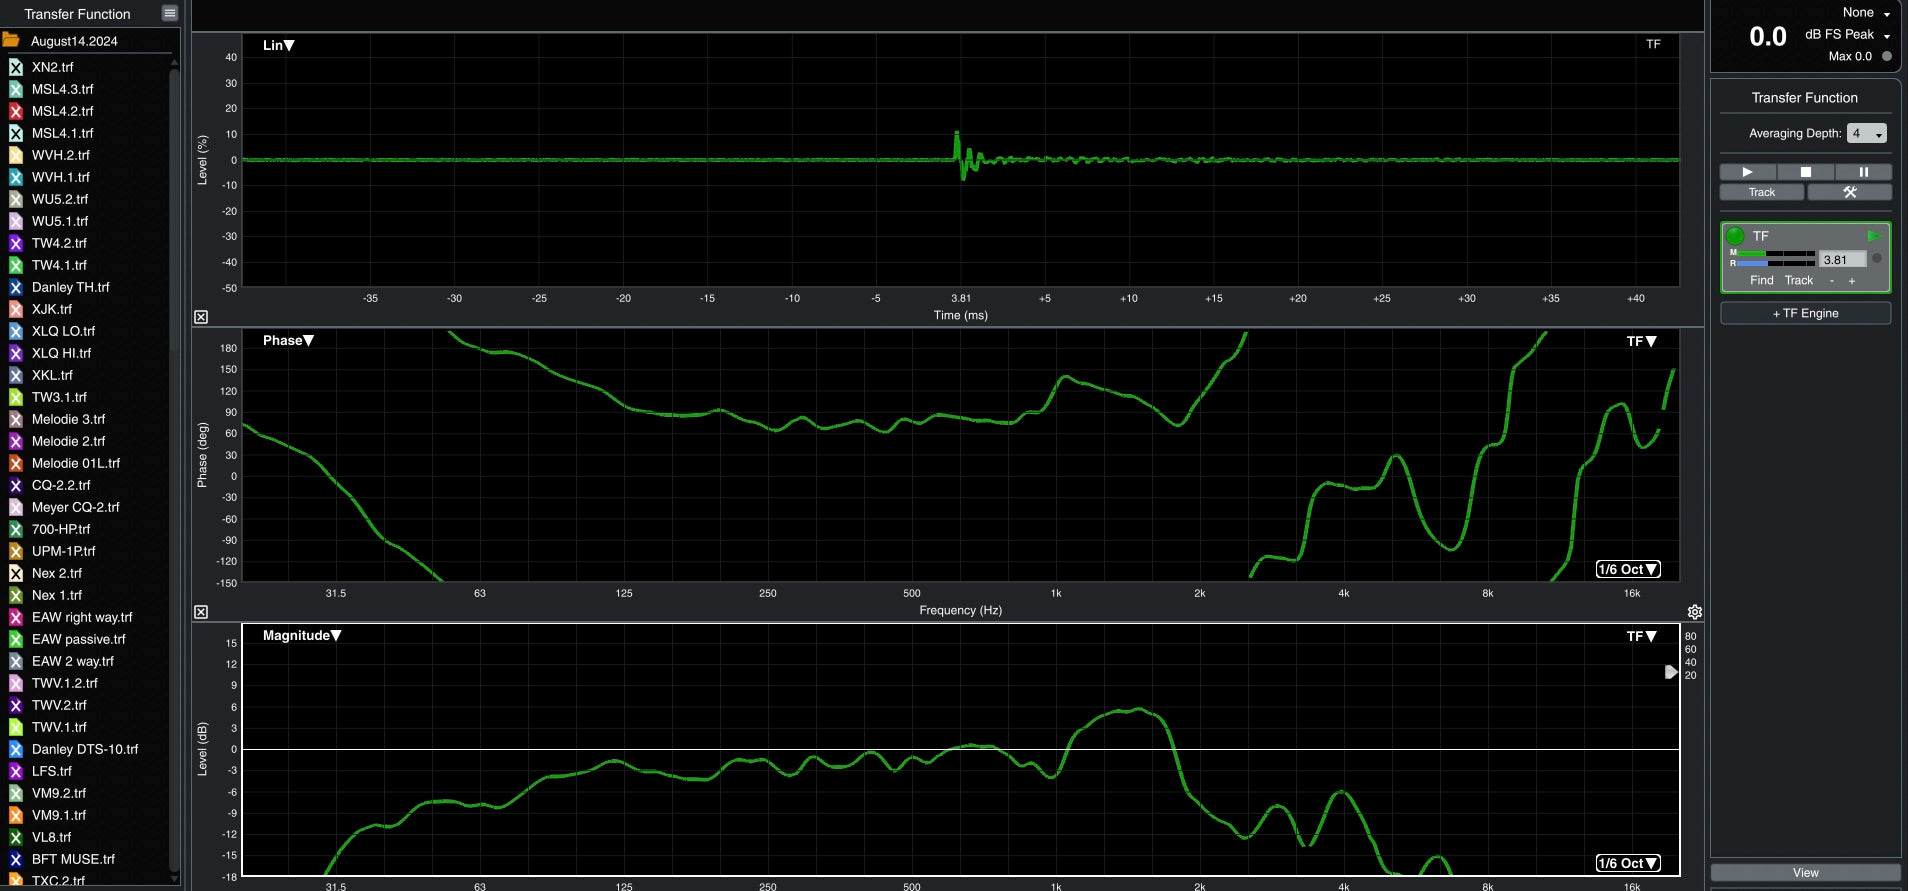Click the green TF engine indicator circle
The width and height of the screenshot is (1908, 891).
tap(1735, 236)
